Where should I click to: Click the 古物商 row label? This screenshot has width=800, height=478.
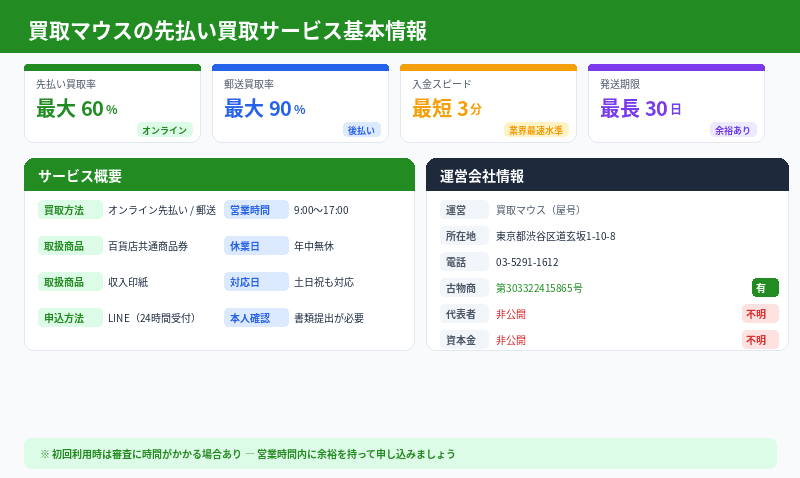(464, 288)
